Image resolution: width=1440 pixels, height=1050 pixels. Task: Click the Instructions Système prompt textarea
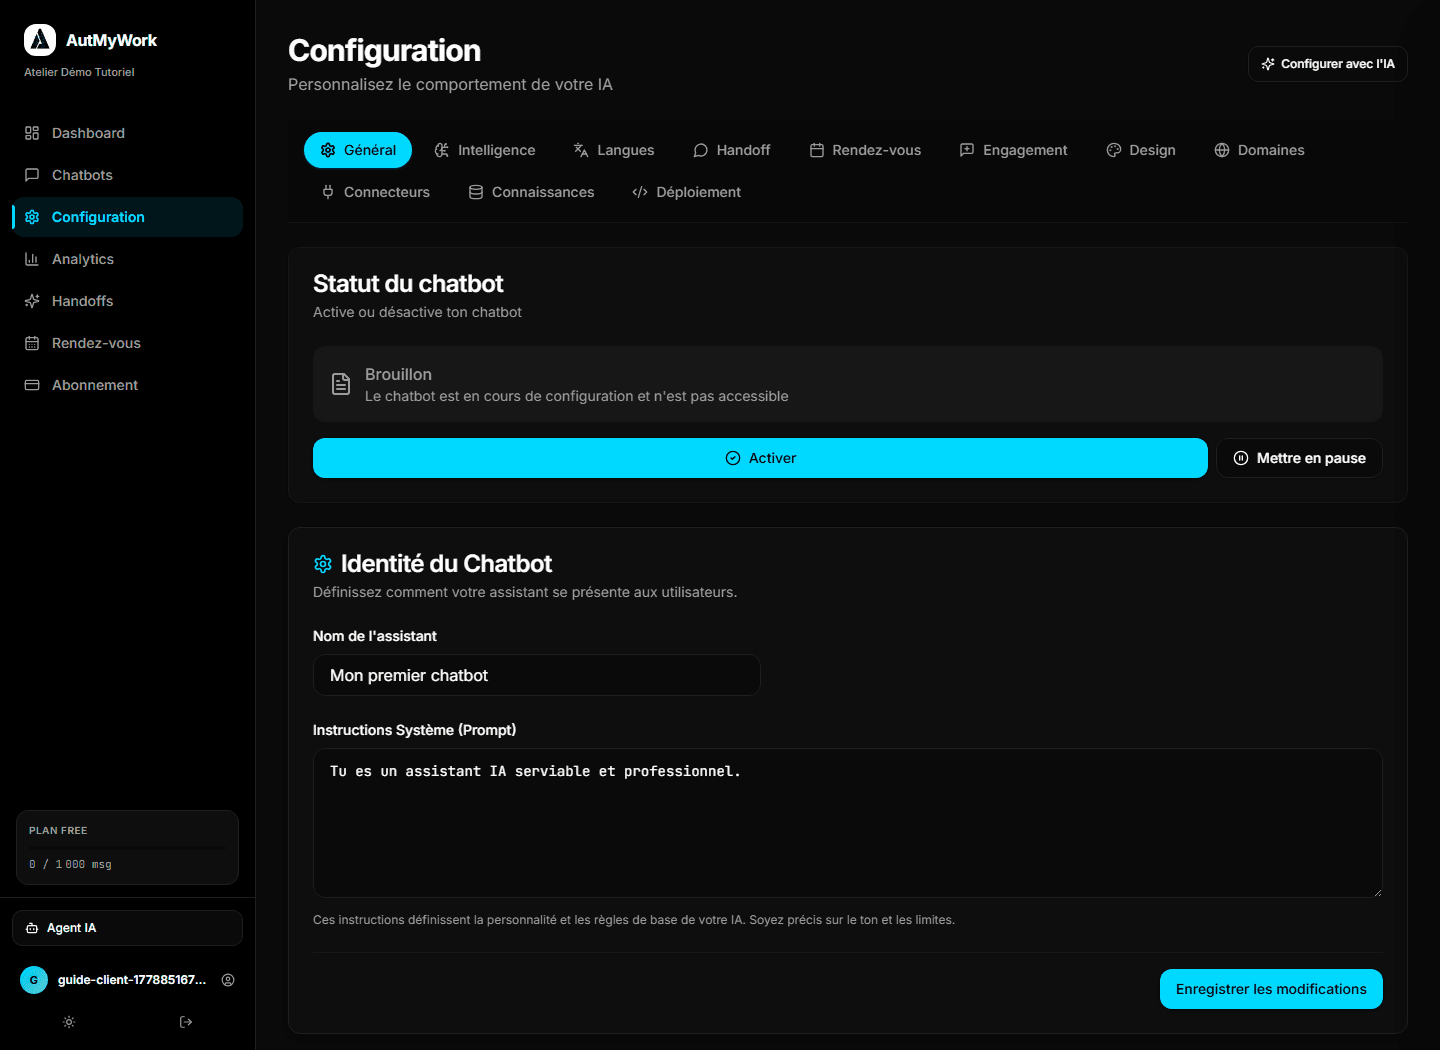(x=848, y=823)
